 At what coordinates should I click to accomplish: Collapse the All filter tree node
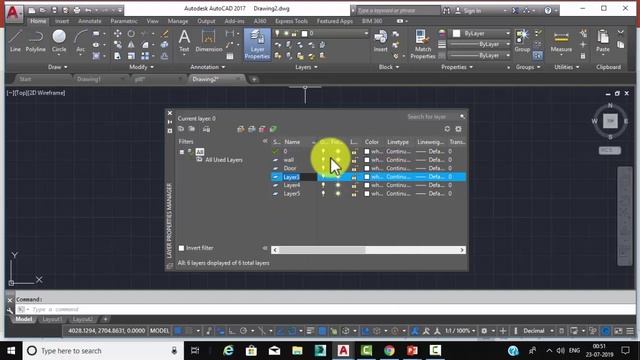(x=182, y=152)
